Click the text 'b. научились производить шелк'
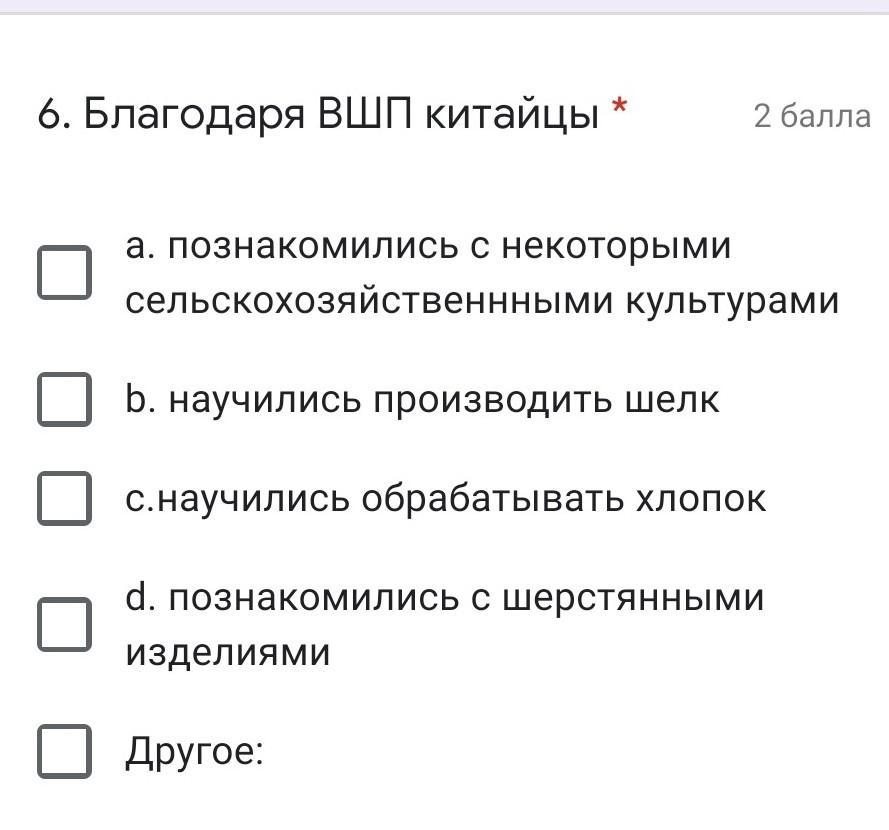This screenshot has width=889, height=830. tap(422, 400)
